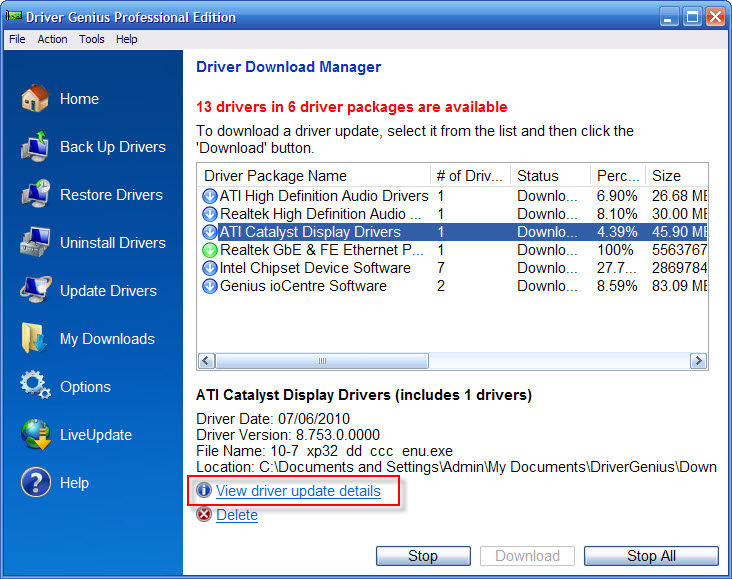Click the Driver Genius title bar app icon
Image resolution: width=732 pixels, height=579 pixels.
pyautogui.click(x=14, y=16)
